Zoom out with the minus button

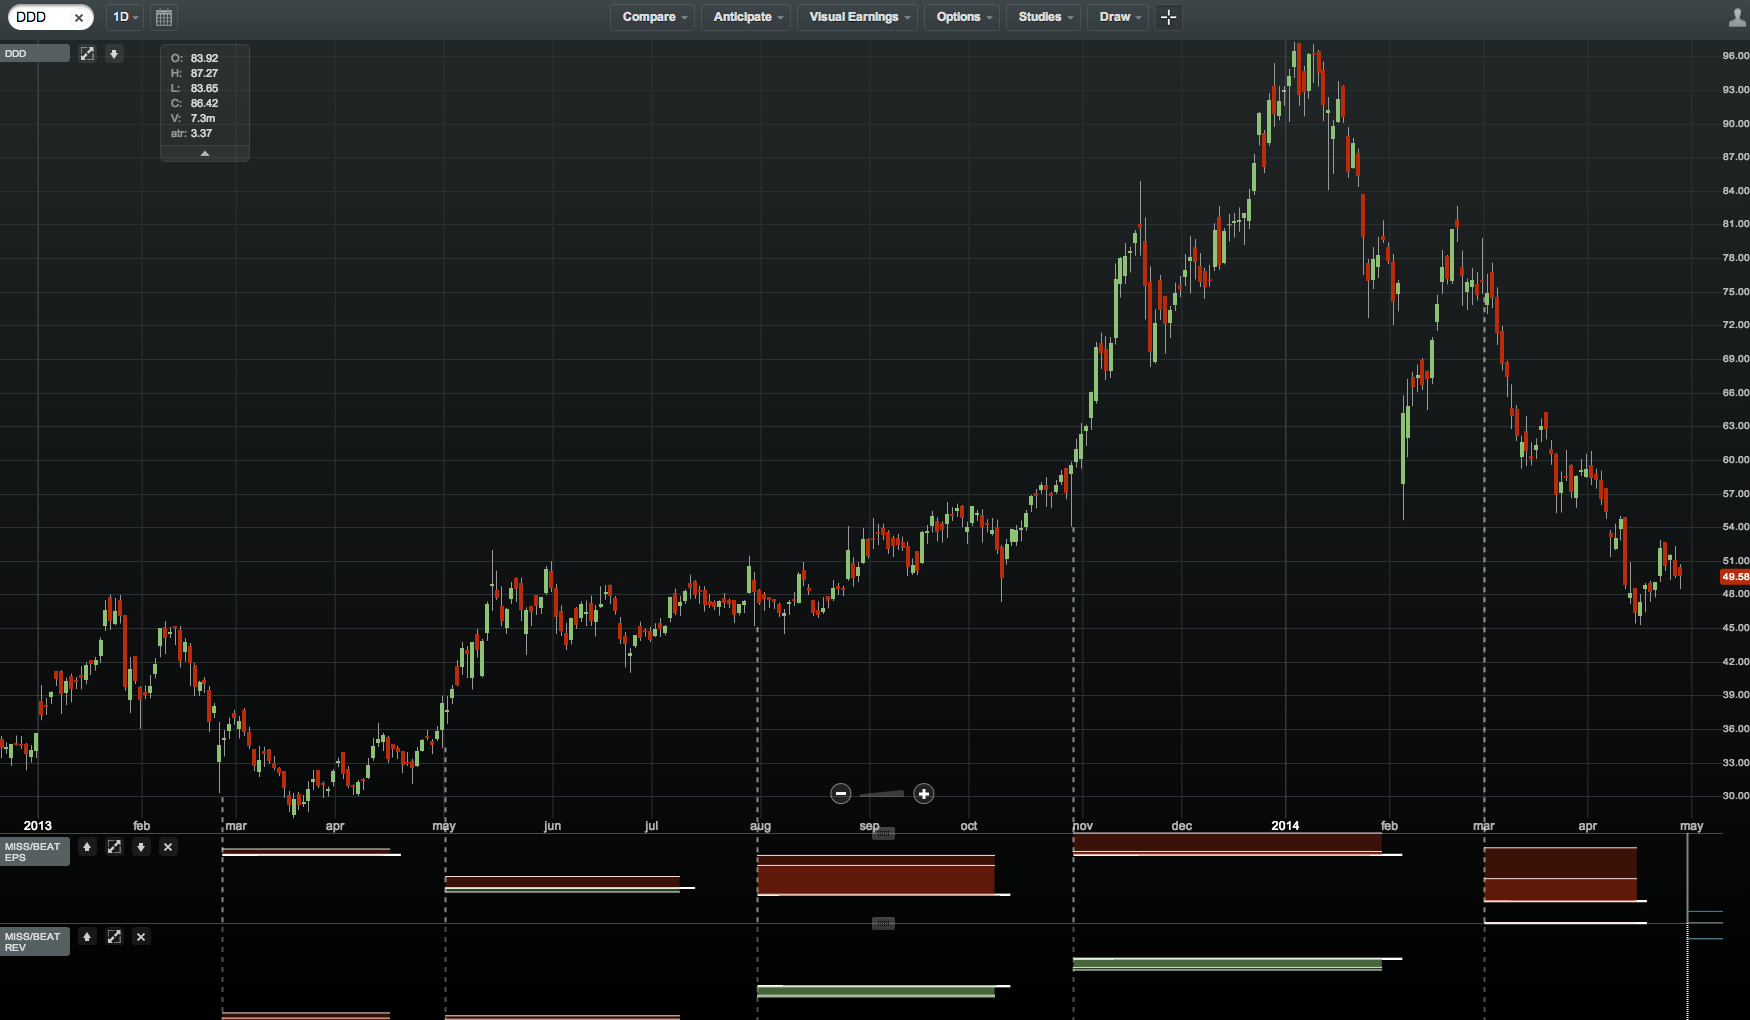click(841, 794)
